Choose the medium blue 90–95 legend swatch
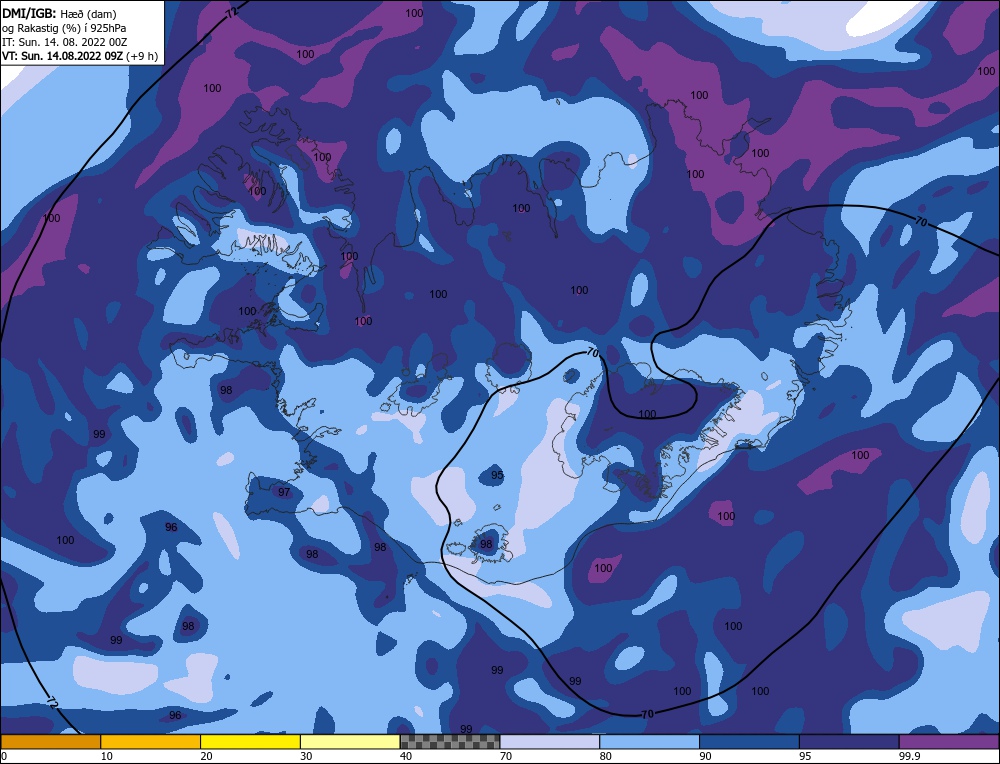The height and width of the screenshot is (764, 1000). click(x=749, y=742)
